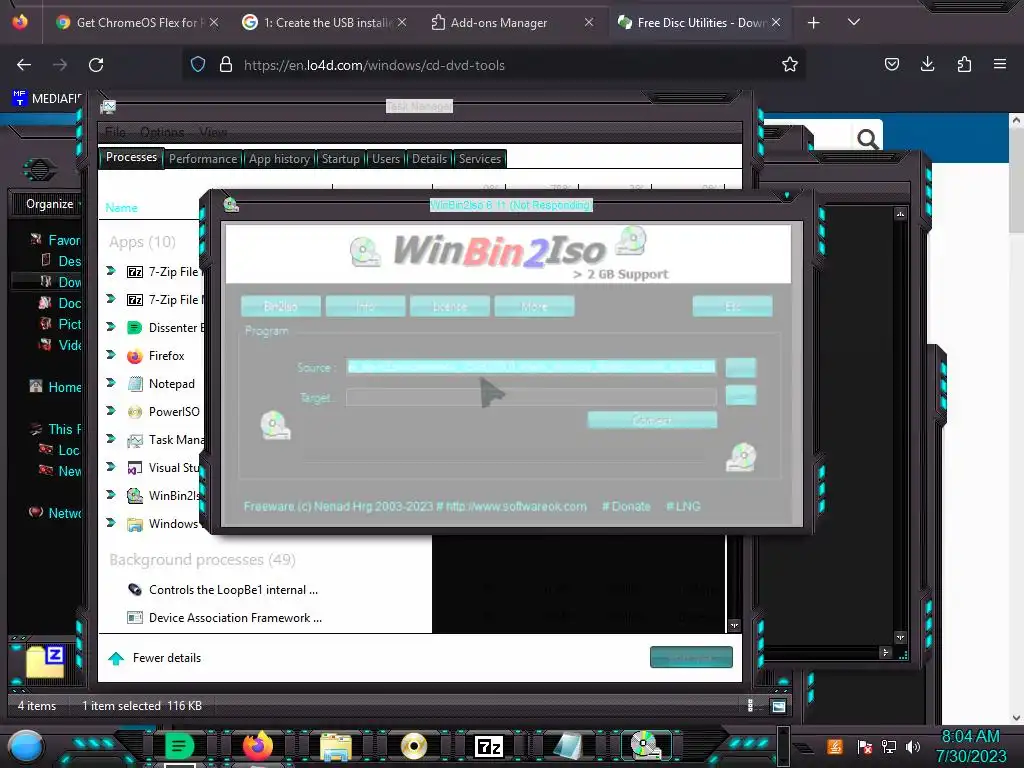Open Dissenter browser from the taskbar
This screenshot has width=1024, height=768.
point(178,746)
